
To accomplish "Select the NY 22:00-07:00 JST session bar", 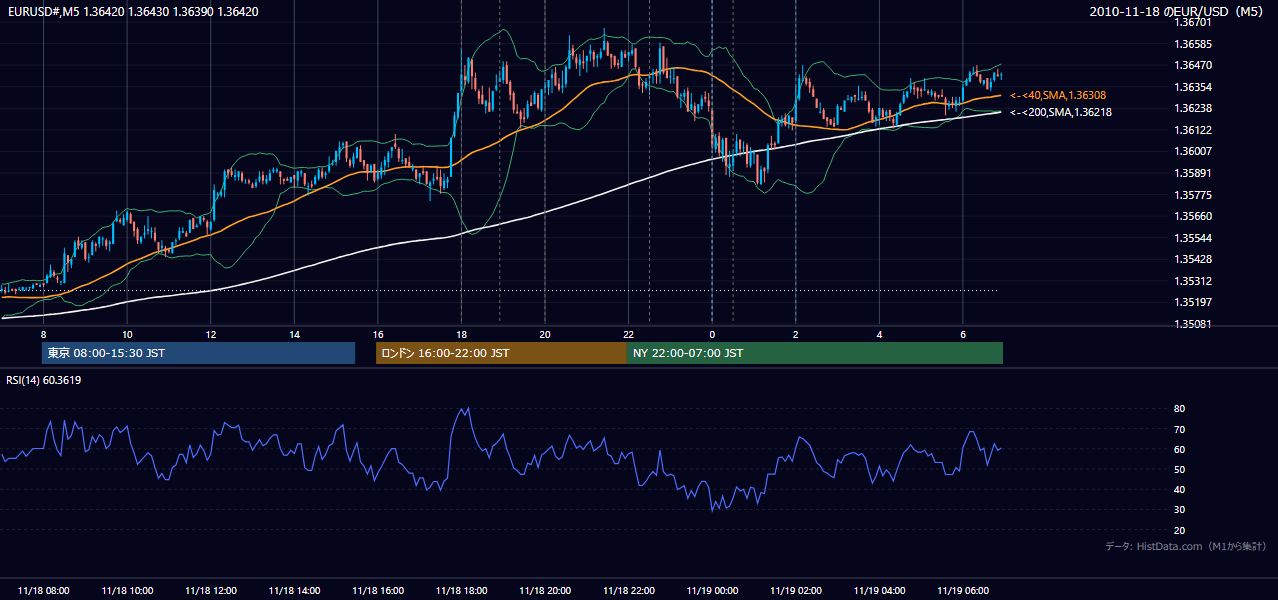I will [815, 353].
